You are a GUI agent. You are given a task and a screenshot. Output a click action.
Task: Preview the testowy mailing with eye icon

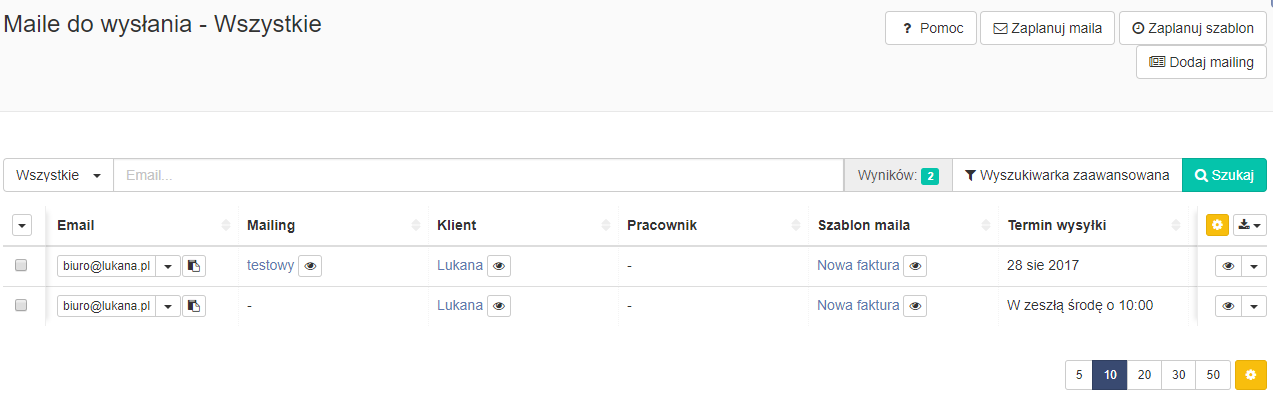(x=310, y=266)
